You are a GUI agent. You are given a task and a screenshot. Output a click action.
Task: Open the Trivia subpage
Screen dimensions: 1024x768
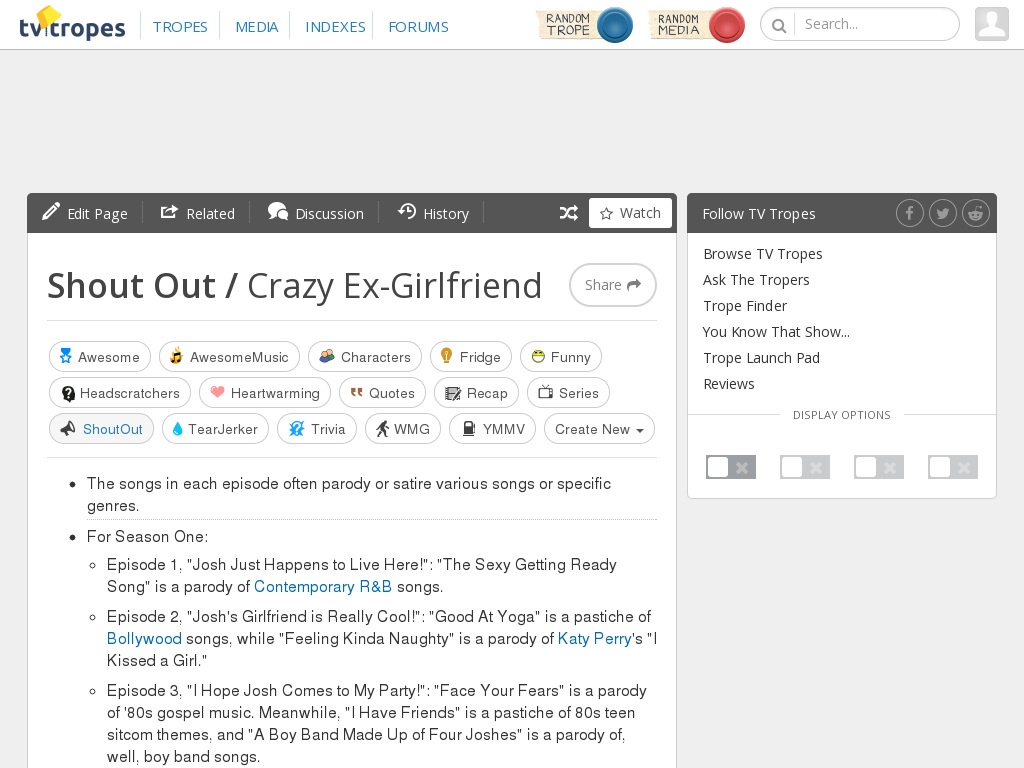317,428
